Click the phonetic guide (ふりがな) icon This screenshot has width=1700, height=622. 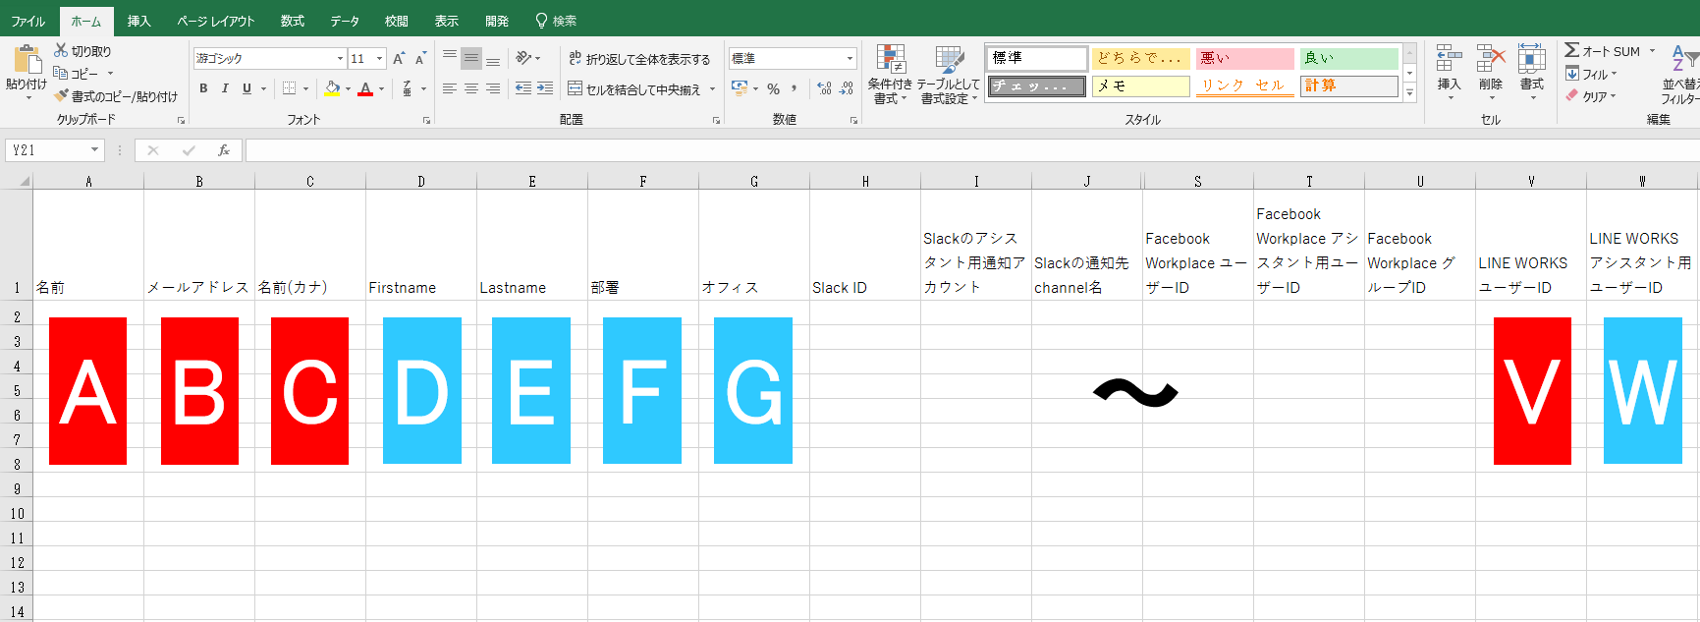pos(407,89)
